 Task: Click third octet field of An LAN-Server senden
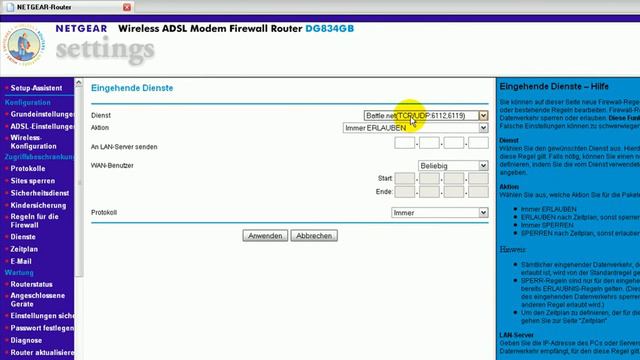pos(453,143)
